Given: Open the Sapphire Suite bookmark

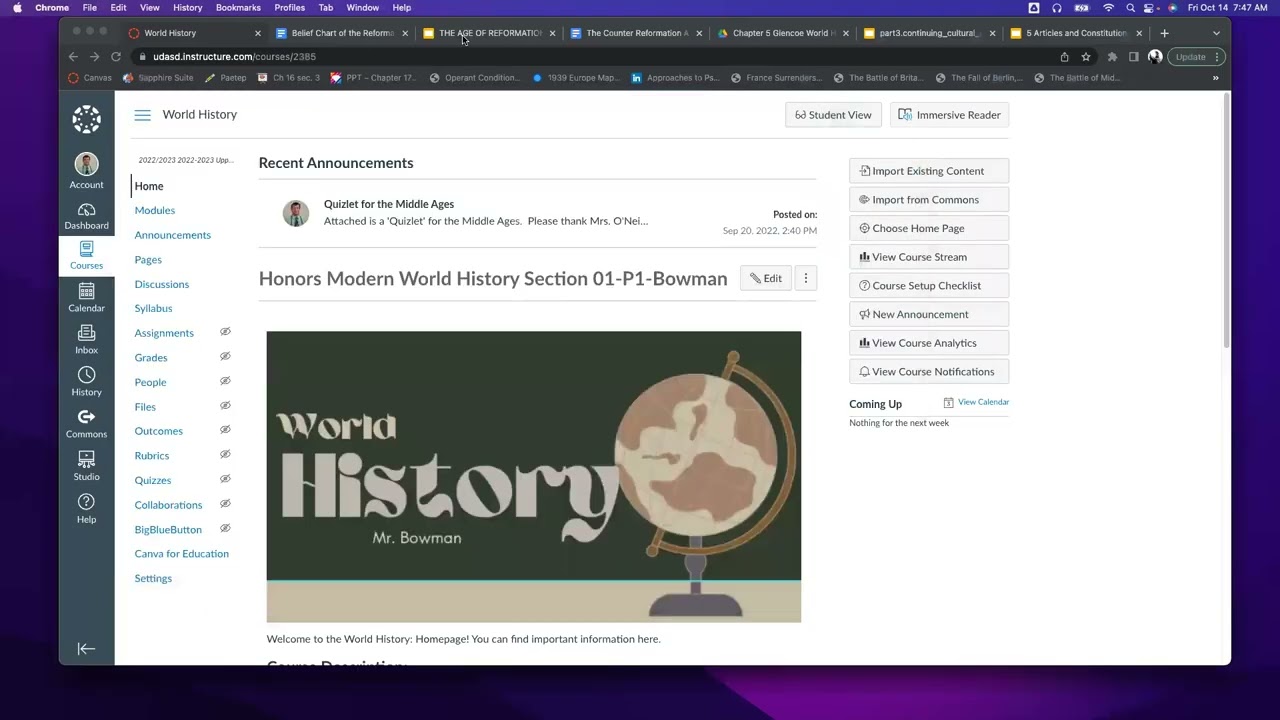Looking at the screenshot, I should (159, 78).
